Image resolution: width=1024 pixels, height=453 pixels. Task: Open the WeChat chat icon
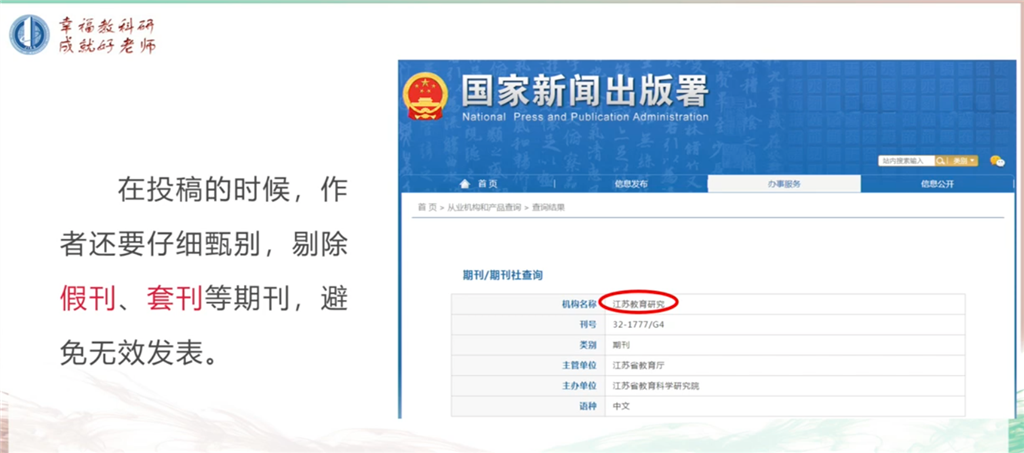997,161
